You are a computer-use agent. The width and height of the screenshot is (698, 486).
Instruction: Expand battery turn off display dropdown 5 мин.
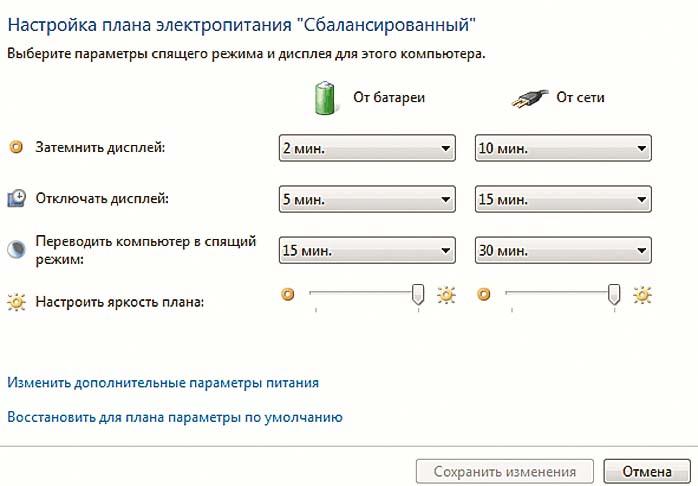pyautogui.click(x=366, y=199)
